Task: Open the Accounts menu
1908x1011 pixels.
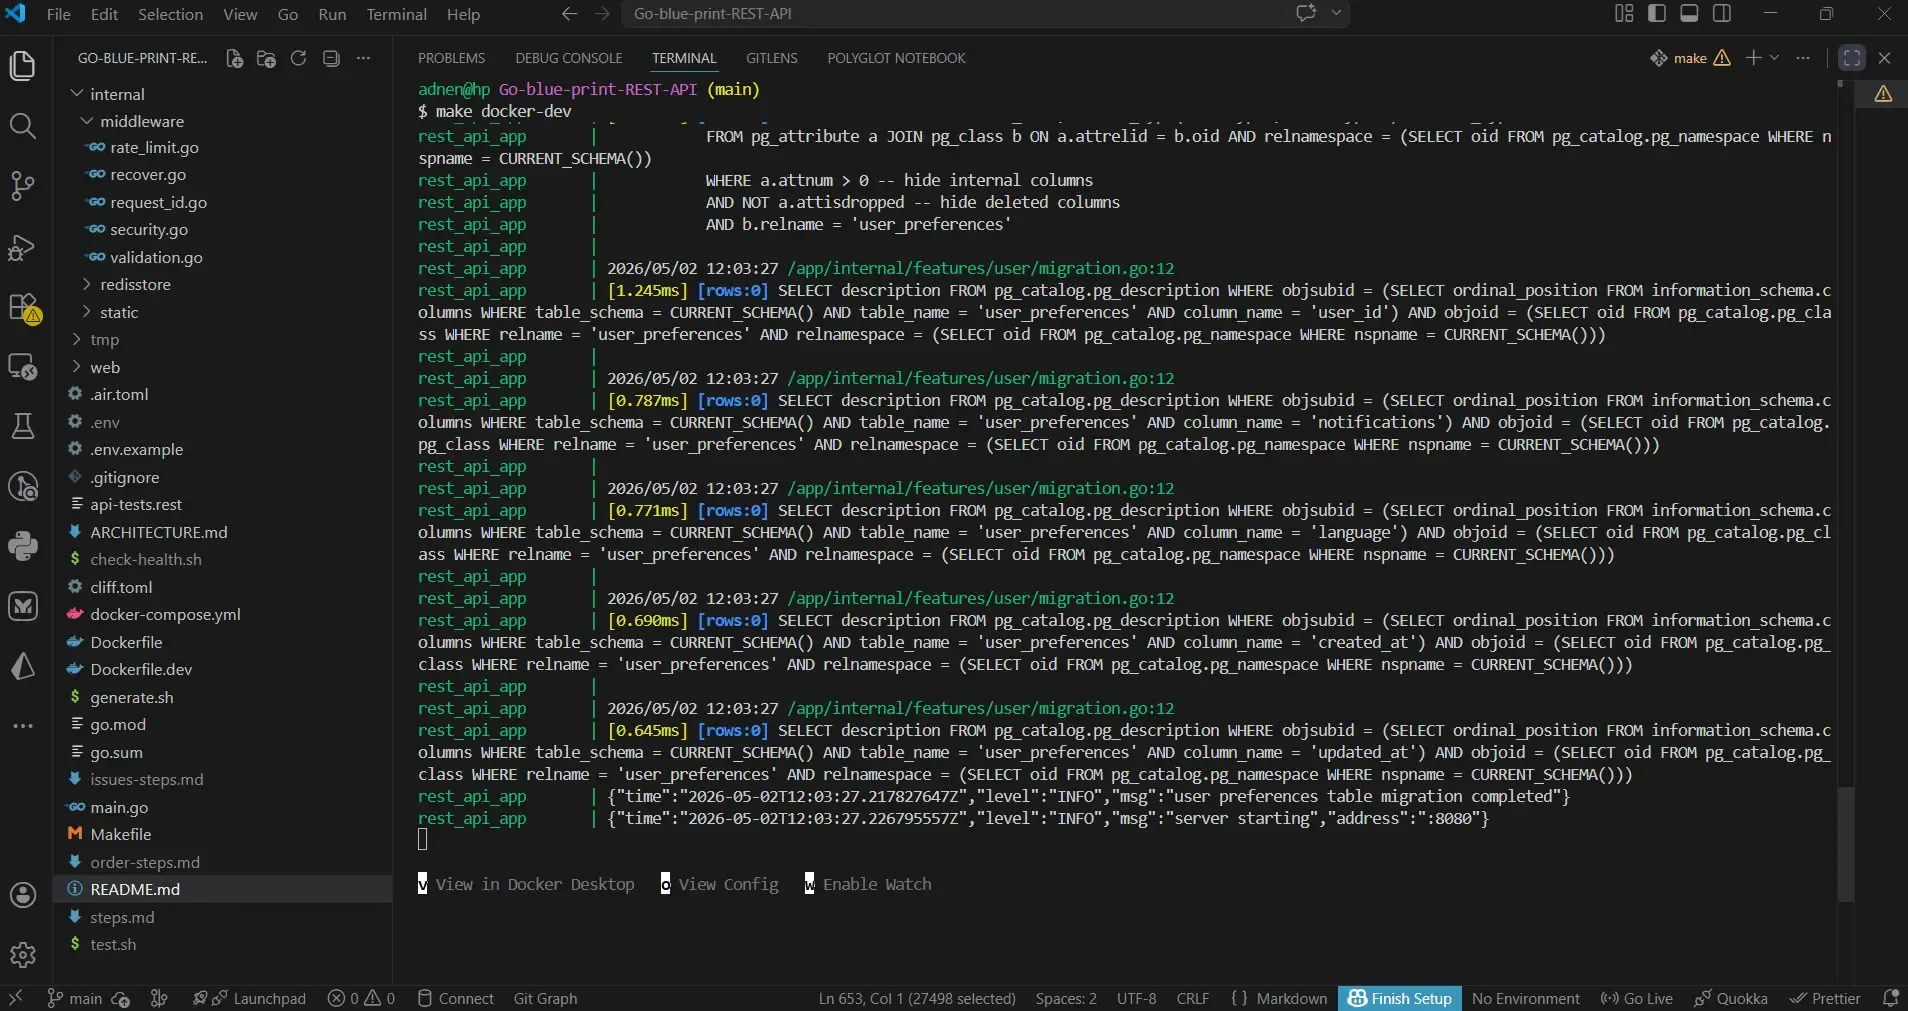Action: 22,895
